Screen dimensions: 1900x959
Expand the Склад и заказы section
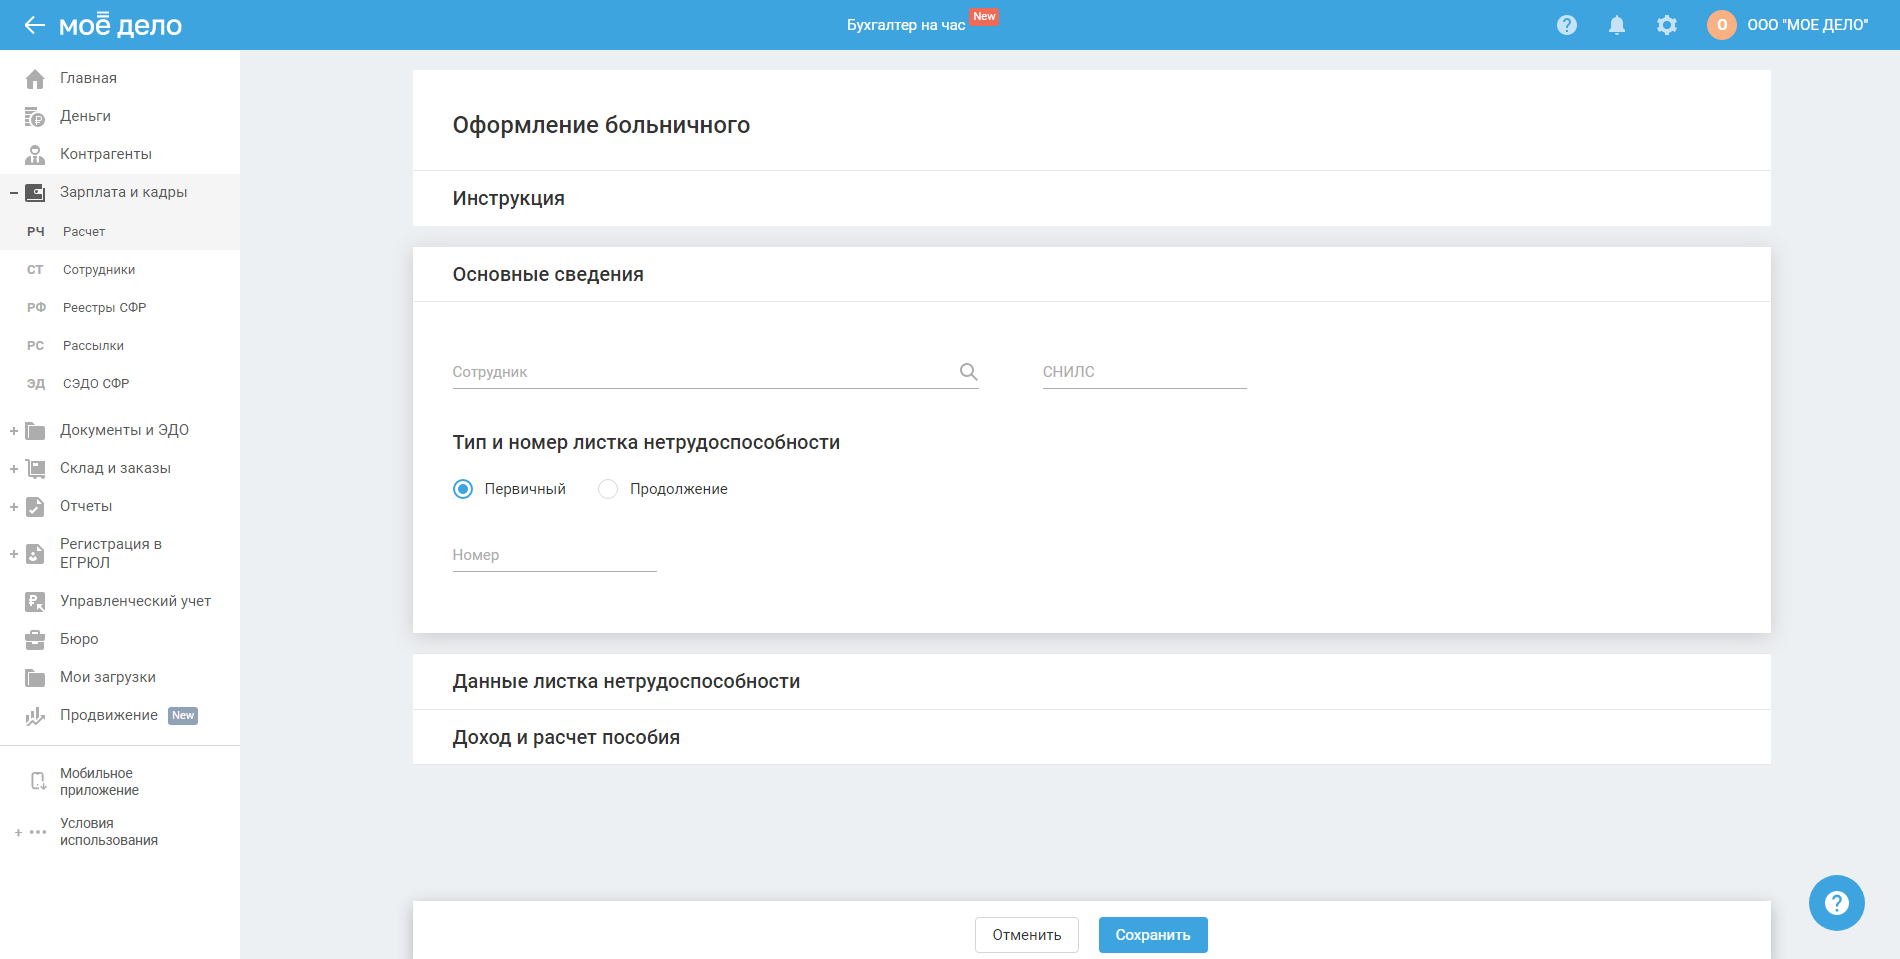14,469
